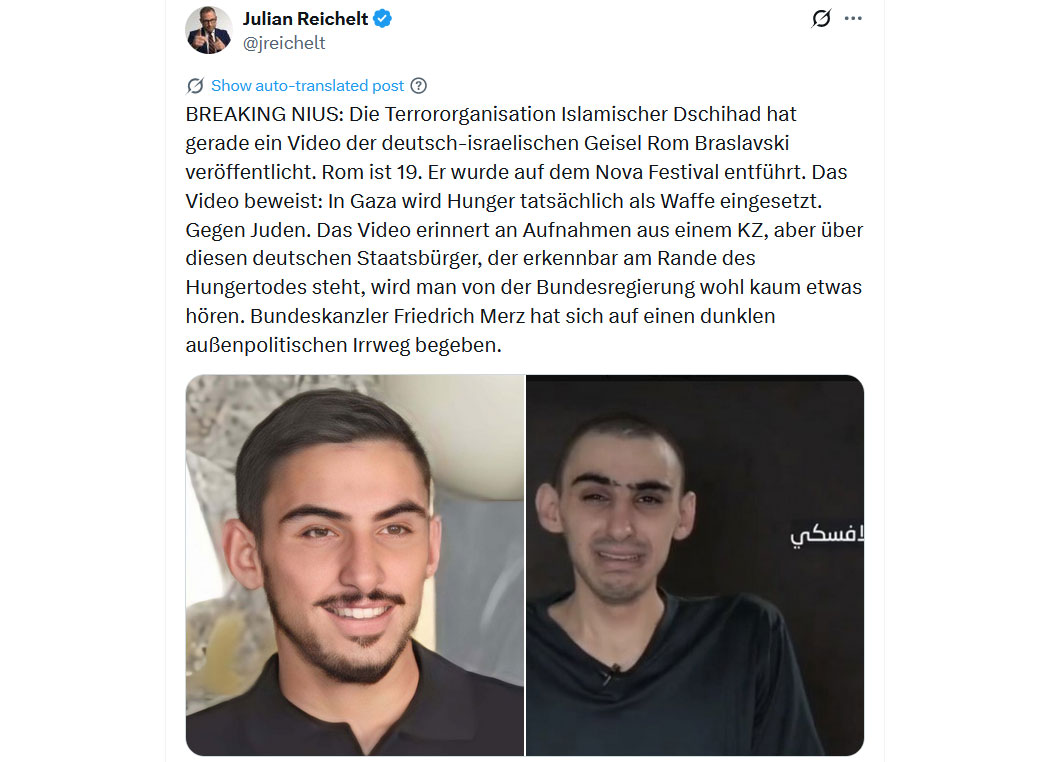Click 'Friedrich Merz' in the post text
The image size is (1050, 762).
coord(459,316)
